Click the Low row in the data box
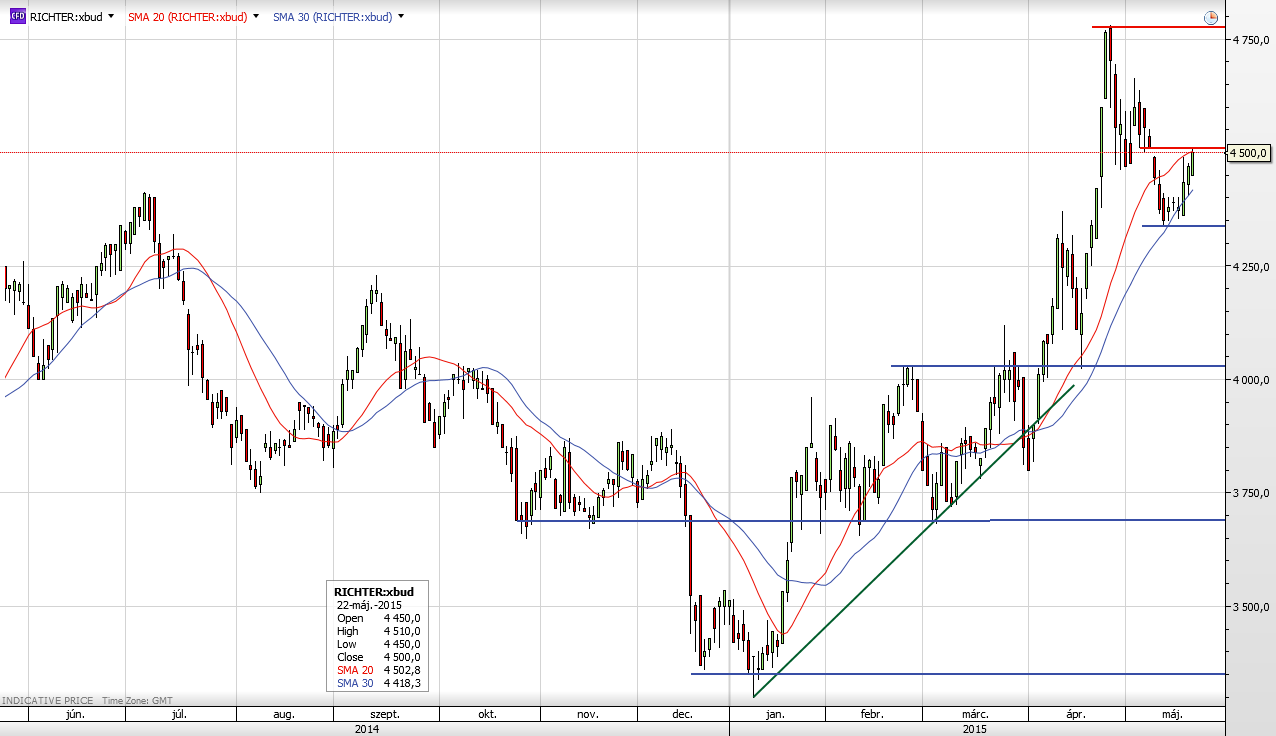 click(380, 644)
